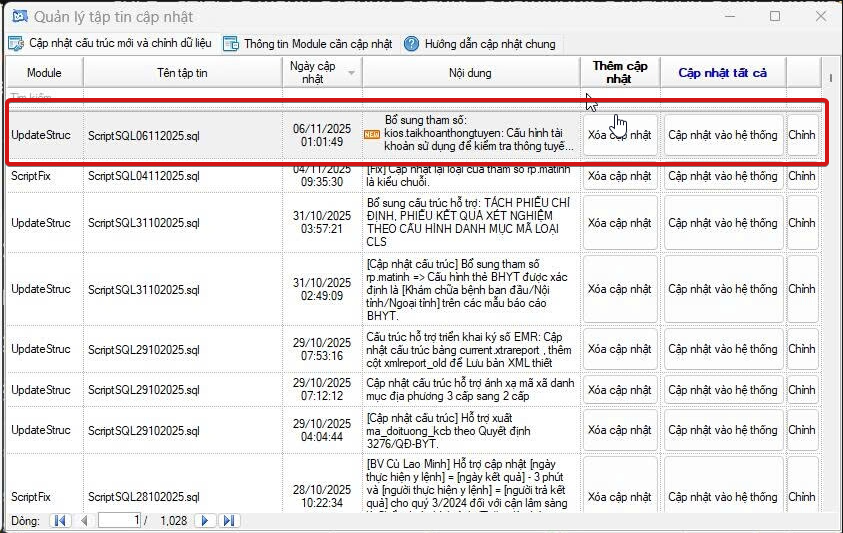This screenshot has width=843, height=533.
Task: Click Xóa cập nhật for ScriptSQL06112025.sql
Action: click(620, 135)
